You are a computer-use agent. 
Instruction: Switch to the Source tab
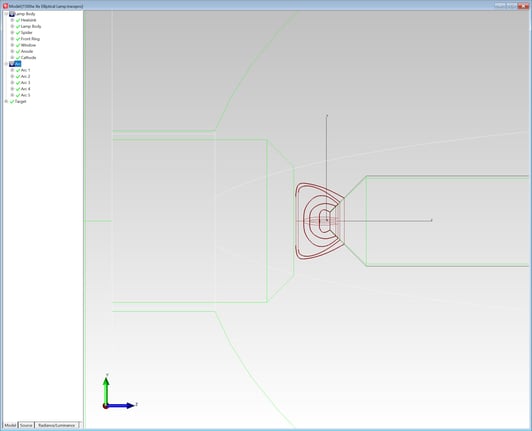[26, 425]
